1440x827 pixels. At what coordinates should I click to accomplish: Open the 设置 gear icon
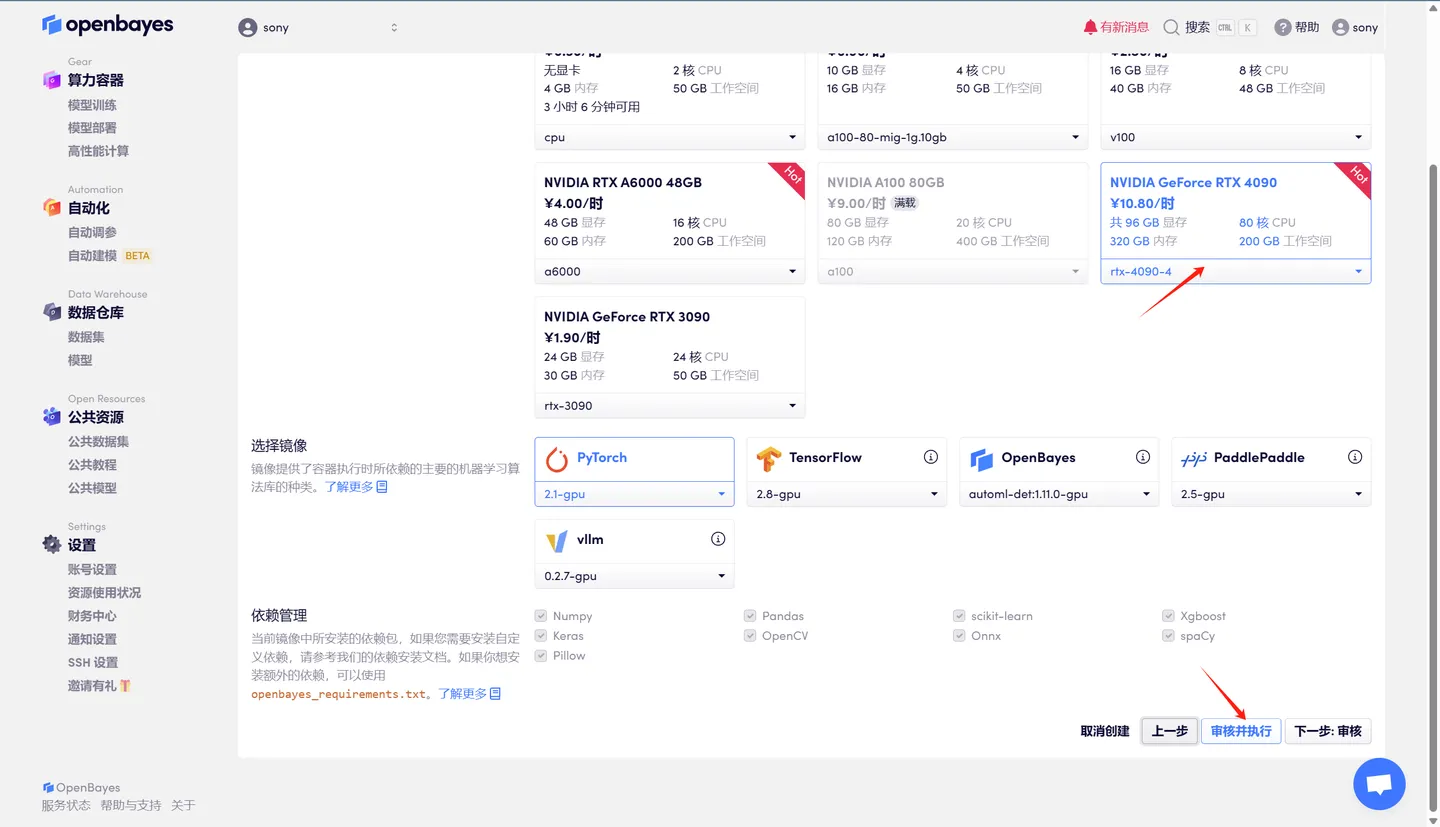point(52,544)
